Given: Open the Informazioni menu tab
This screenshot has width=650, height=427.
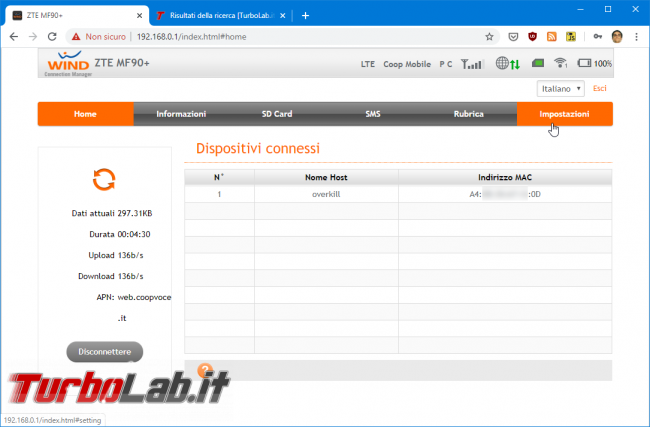Looking at the screenshot, I should (x=181, y=114).
